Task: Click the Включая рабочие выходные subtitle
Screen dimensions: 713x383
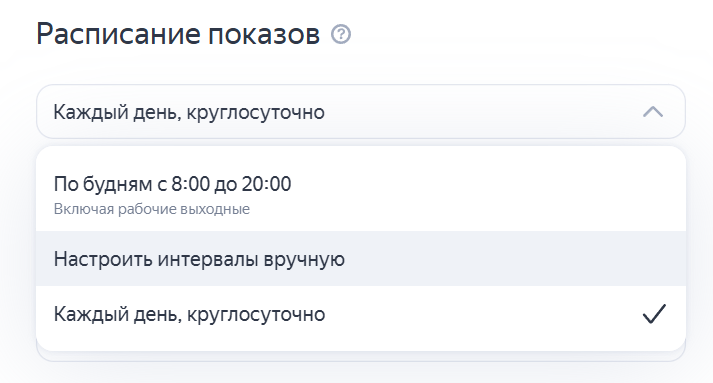Action: [x=152, y=209]
